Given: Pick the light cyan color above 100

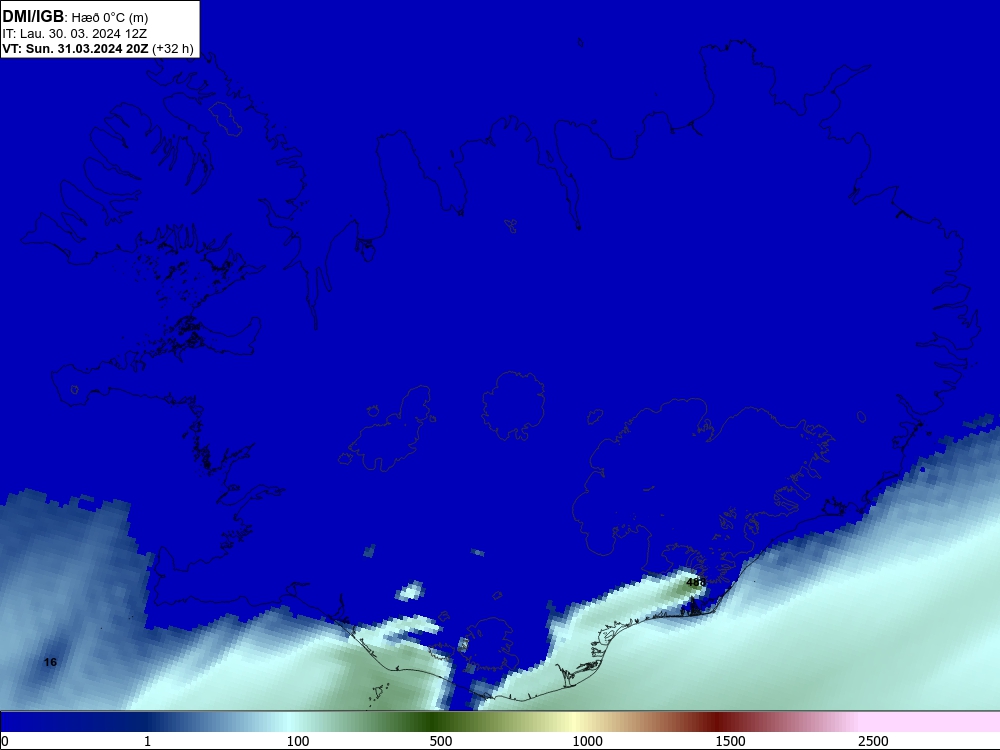Looking at the screenshot, I should [290, 722].
